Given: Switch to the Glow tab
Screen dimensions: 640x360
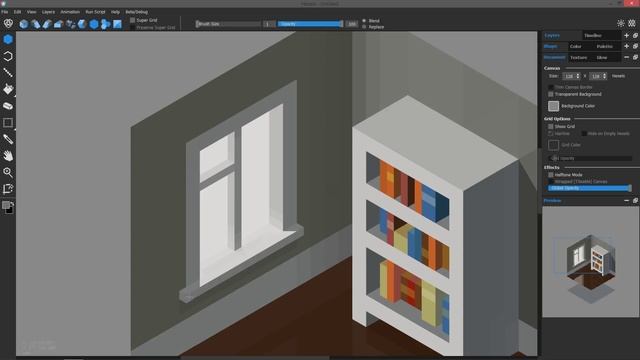Looking at the screenshot, I should tap(602, 58).
